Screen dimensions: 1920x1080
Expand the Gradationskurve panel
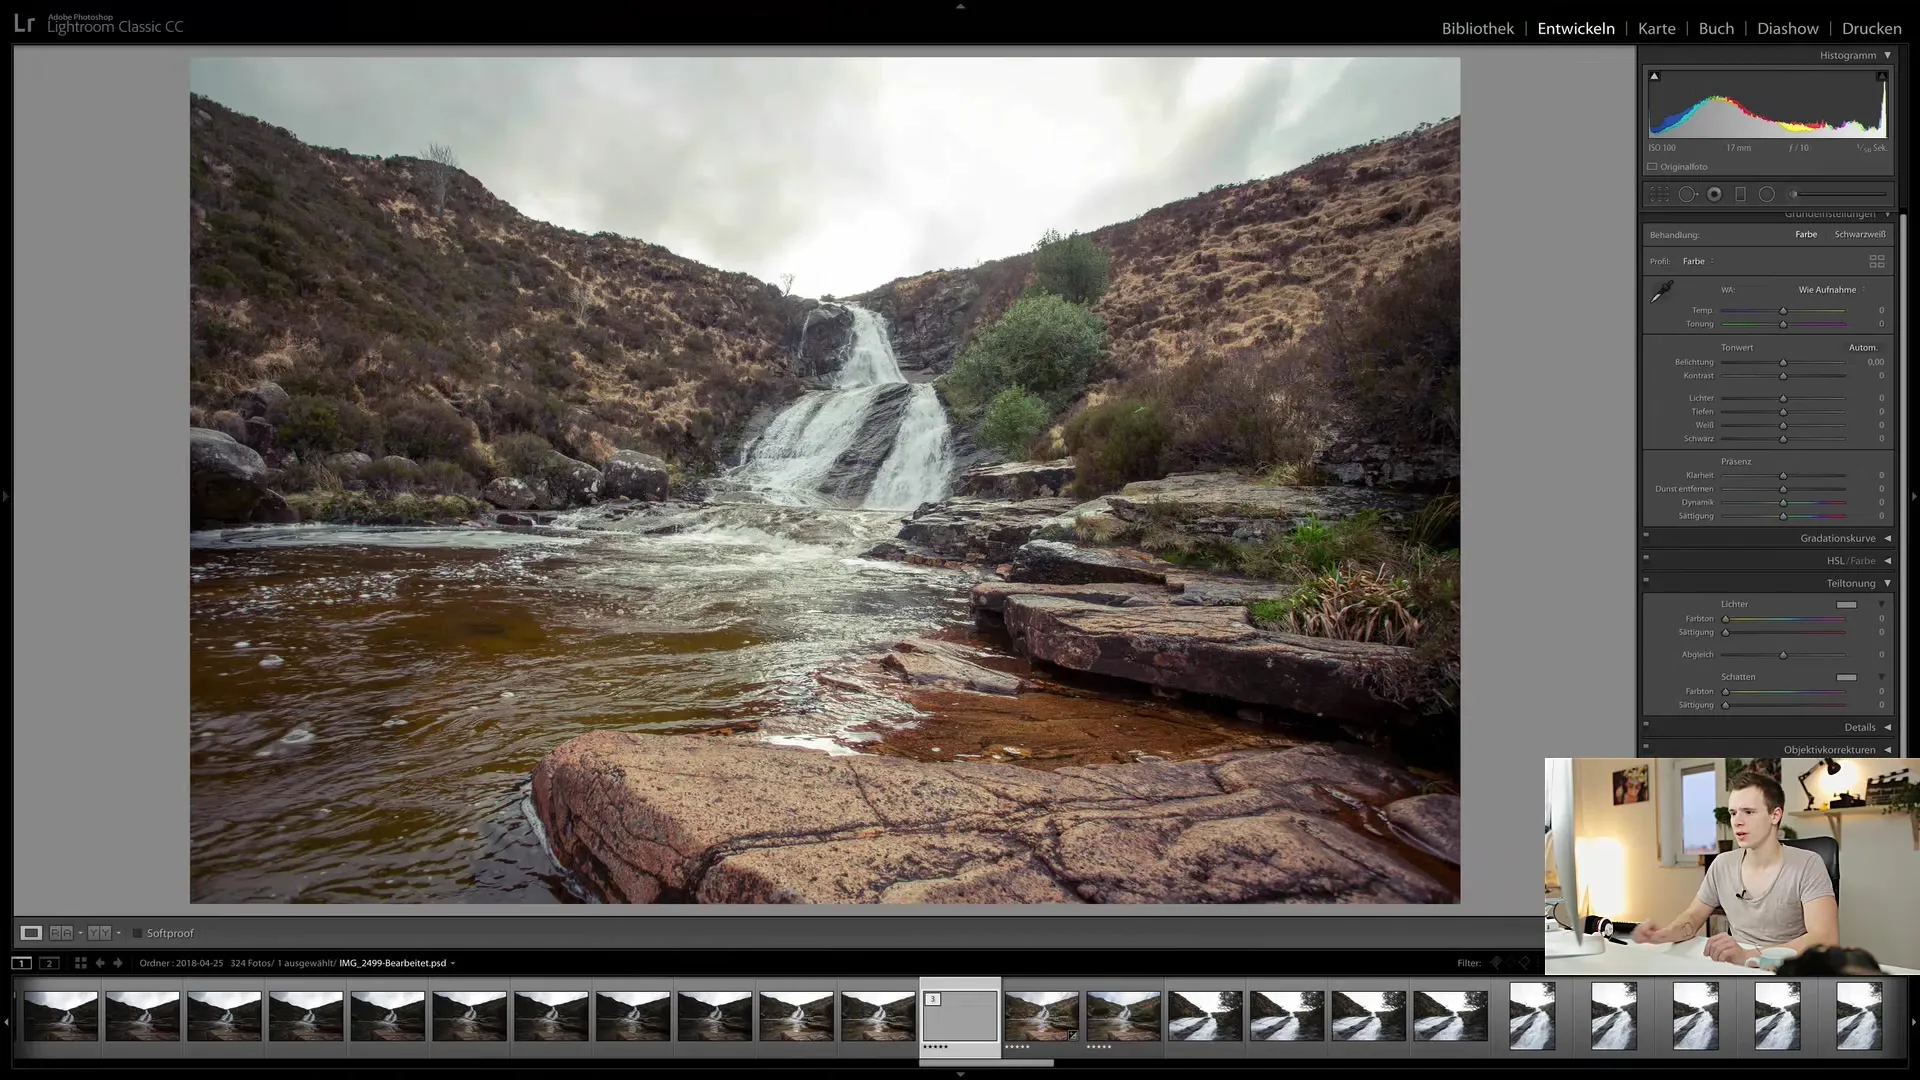pyautogui.click(x=1838, y=538)
